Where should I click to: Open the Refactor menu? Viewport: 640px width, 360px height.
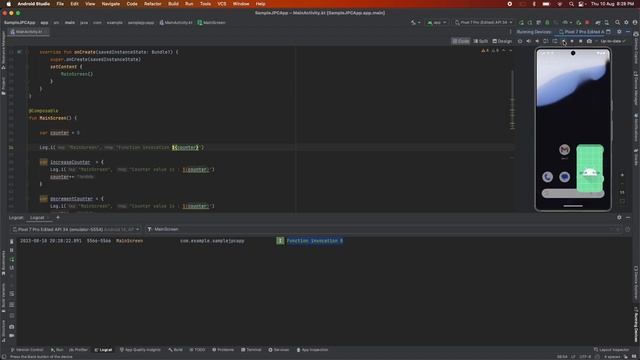coord(153,4)
